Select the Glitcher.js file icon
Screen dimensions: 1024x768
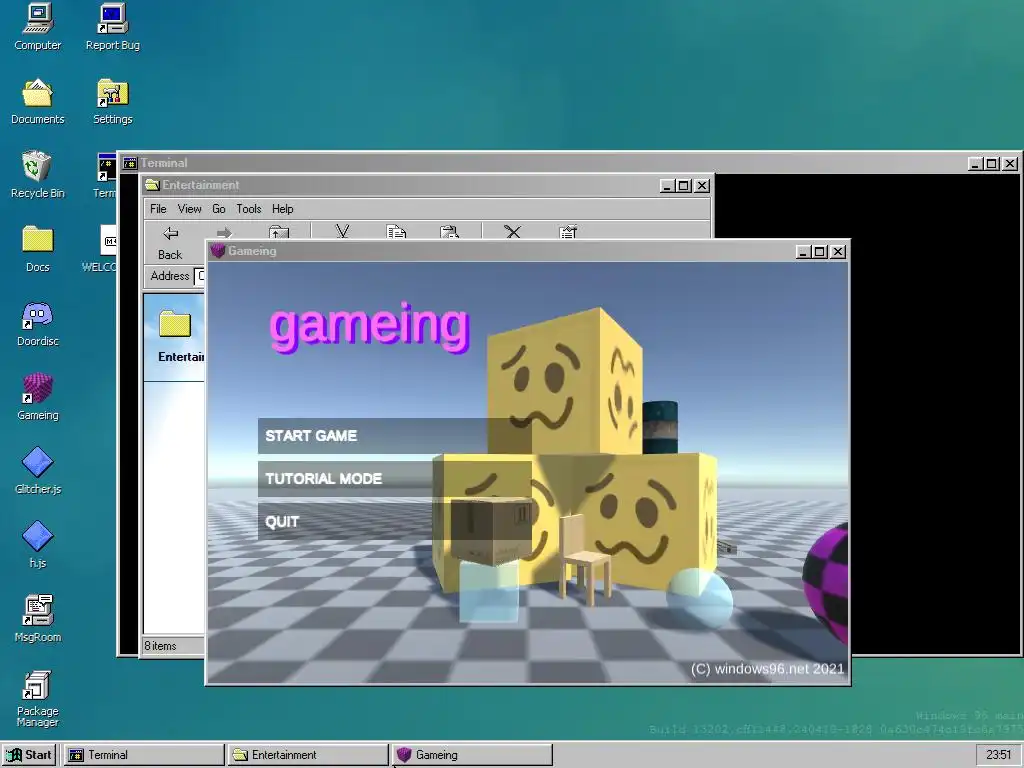37,471
